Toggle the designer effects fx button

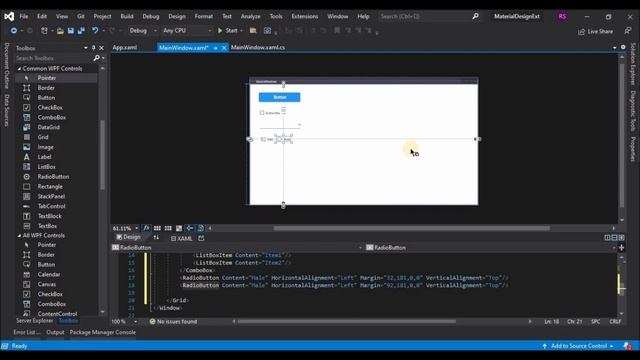(x=146, y=228)
